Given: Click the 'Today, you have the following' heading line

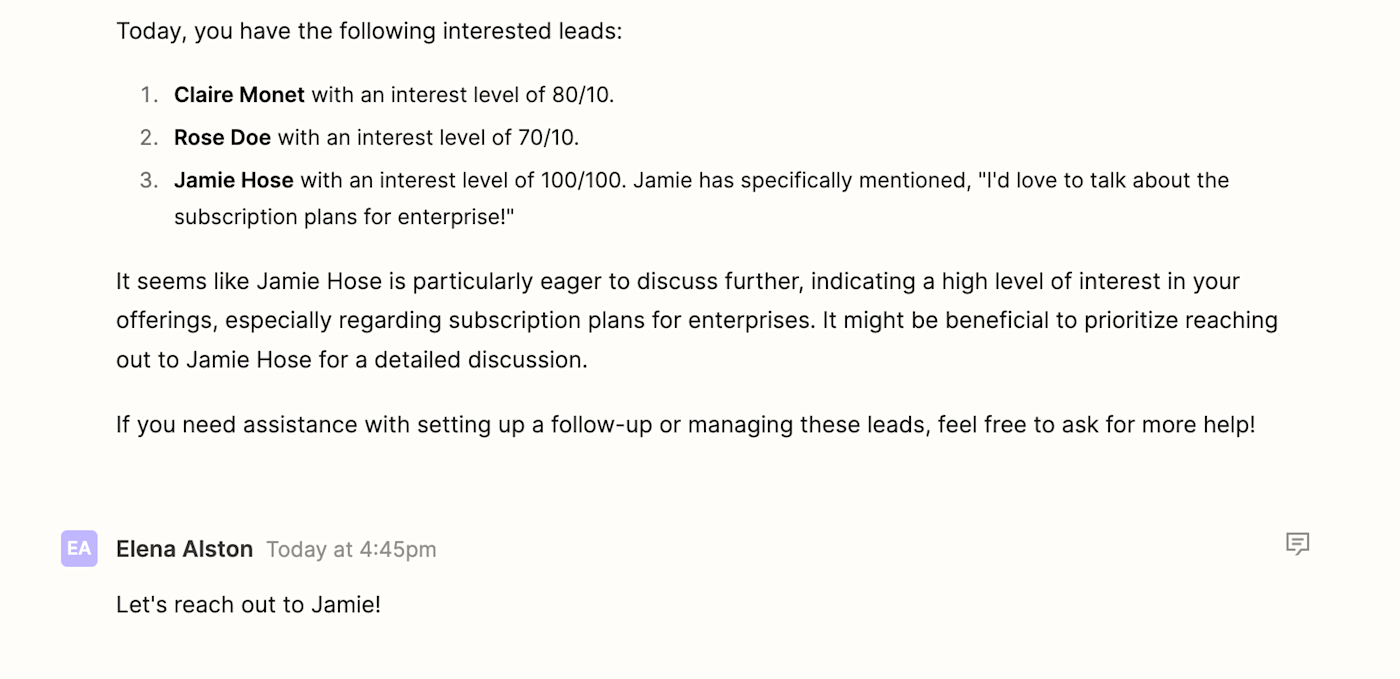Looking at the screenshot, I should (x=369, y=31).
